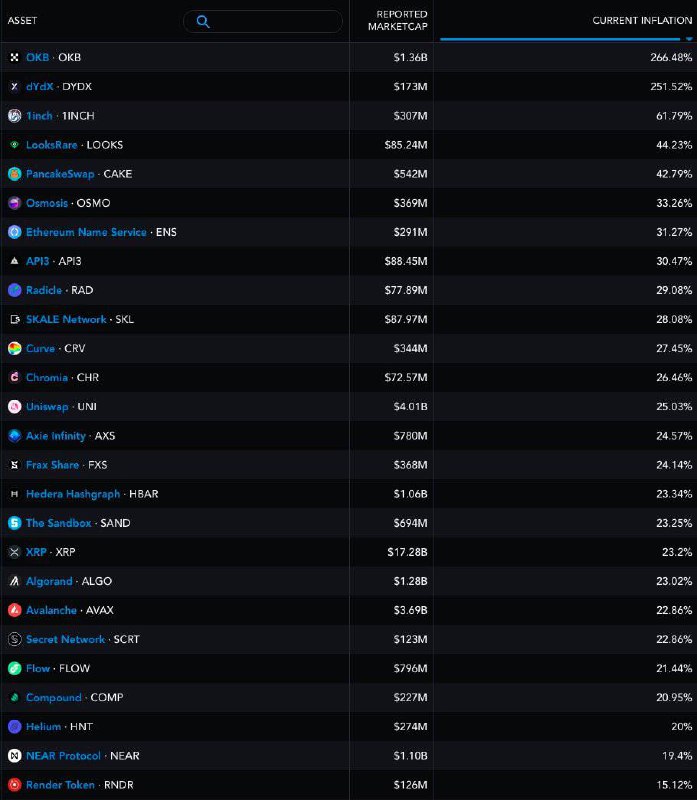Click the OKB token logo icon
Image resolution: width=697 pixels, height=800 pixels.
coord(14,57)
